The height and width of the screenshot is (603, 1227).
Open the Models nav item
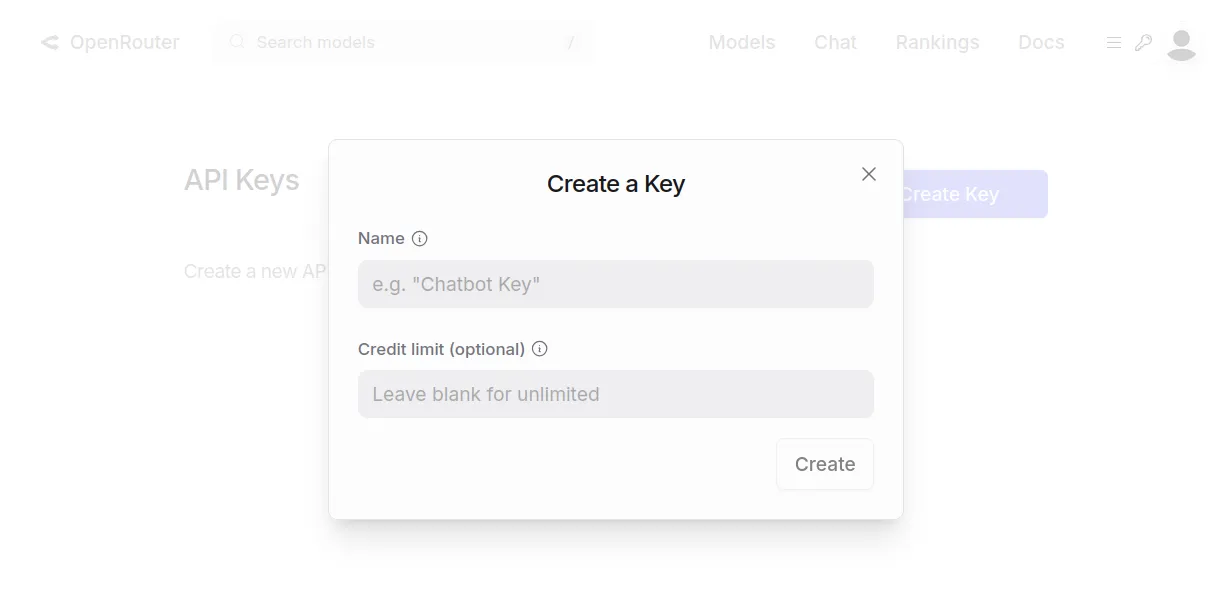coord(742,43)
